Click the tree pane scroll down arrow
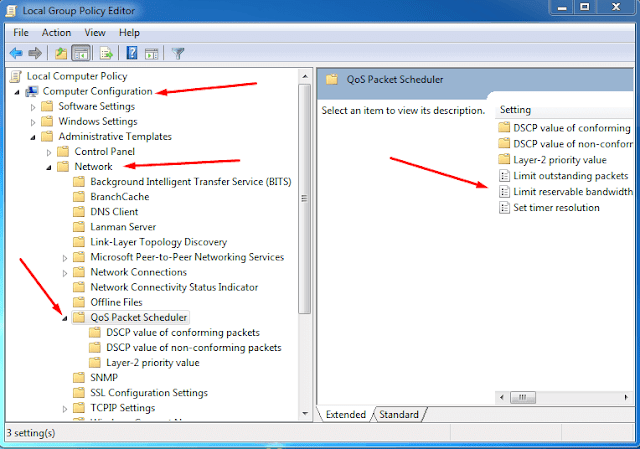 (x=304, y=413)
